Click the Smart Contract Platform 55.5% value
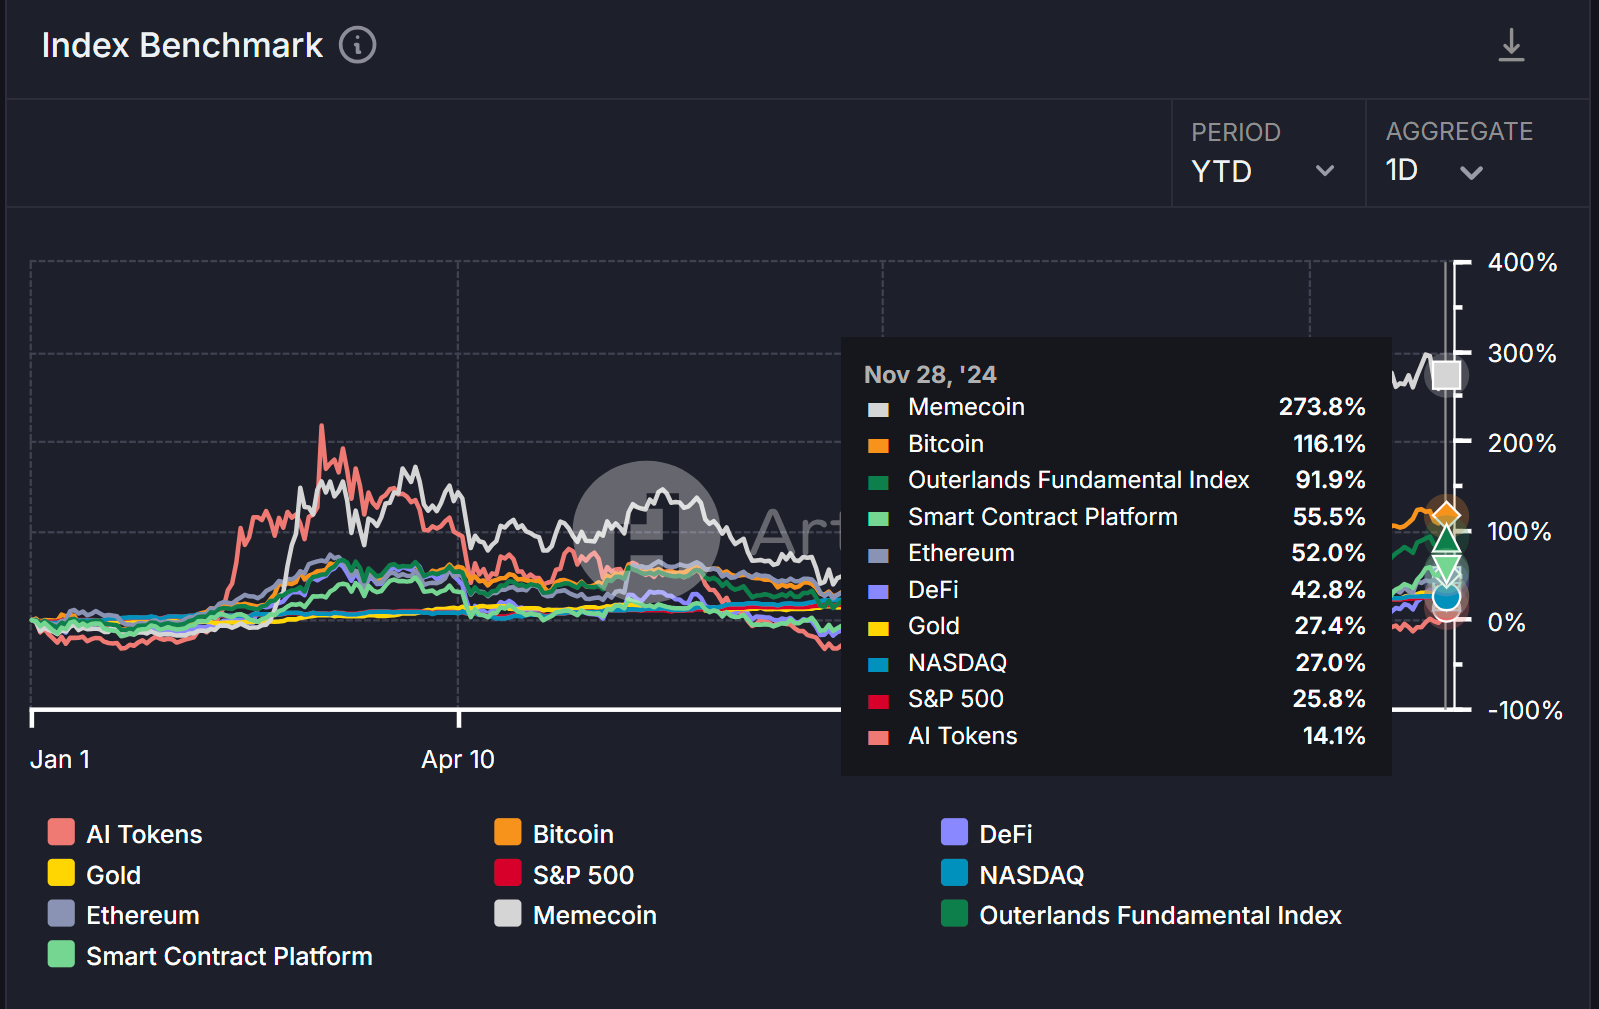 click(x=1329, y=516)
